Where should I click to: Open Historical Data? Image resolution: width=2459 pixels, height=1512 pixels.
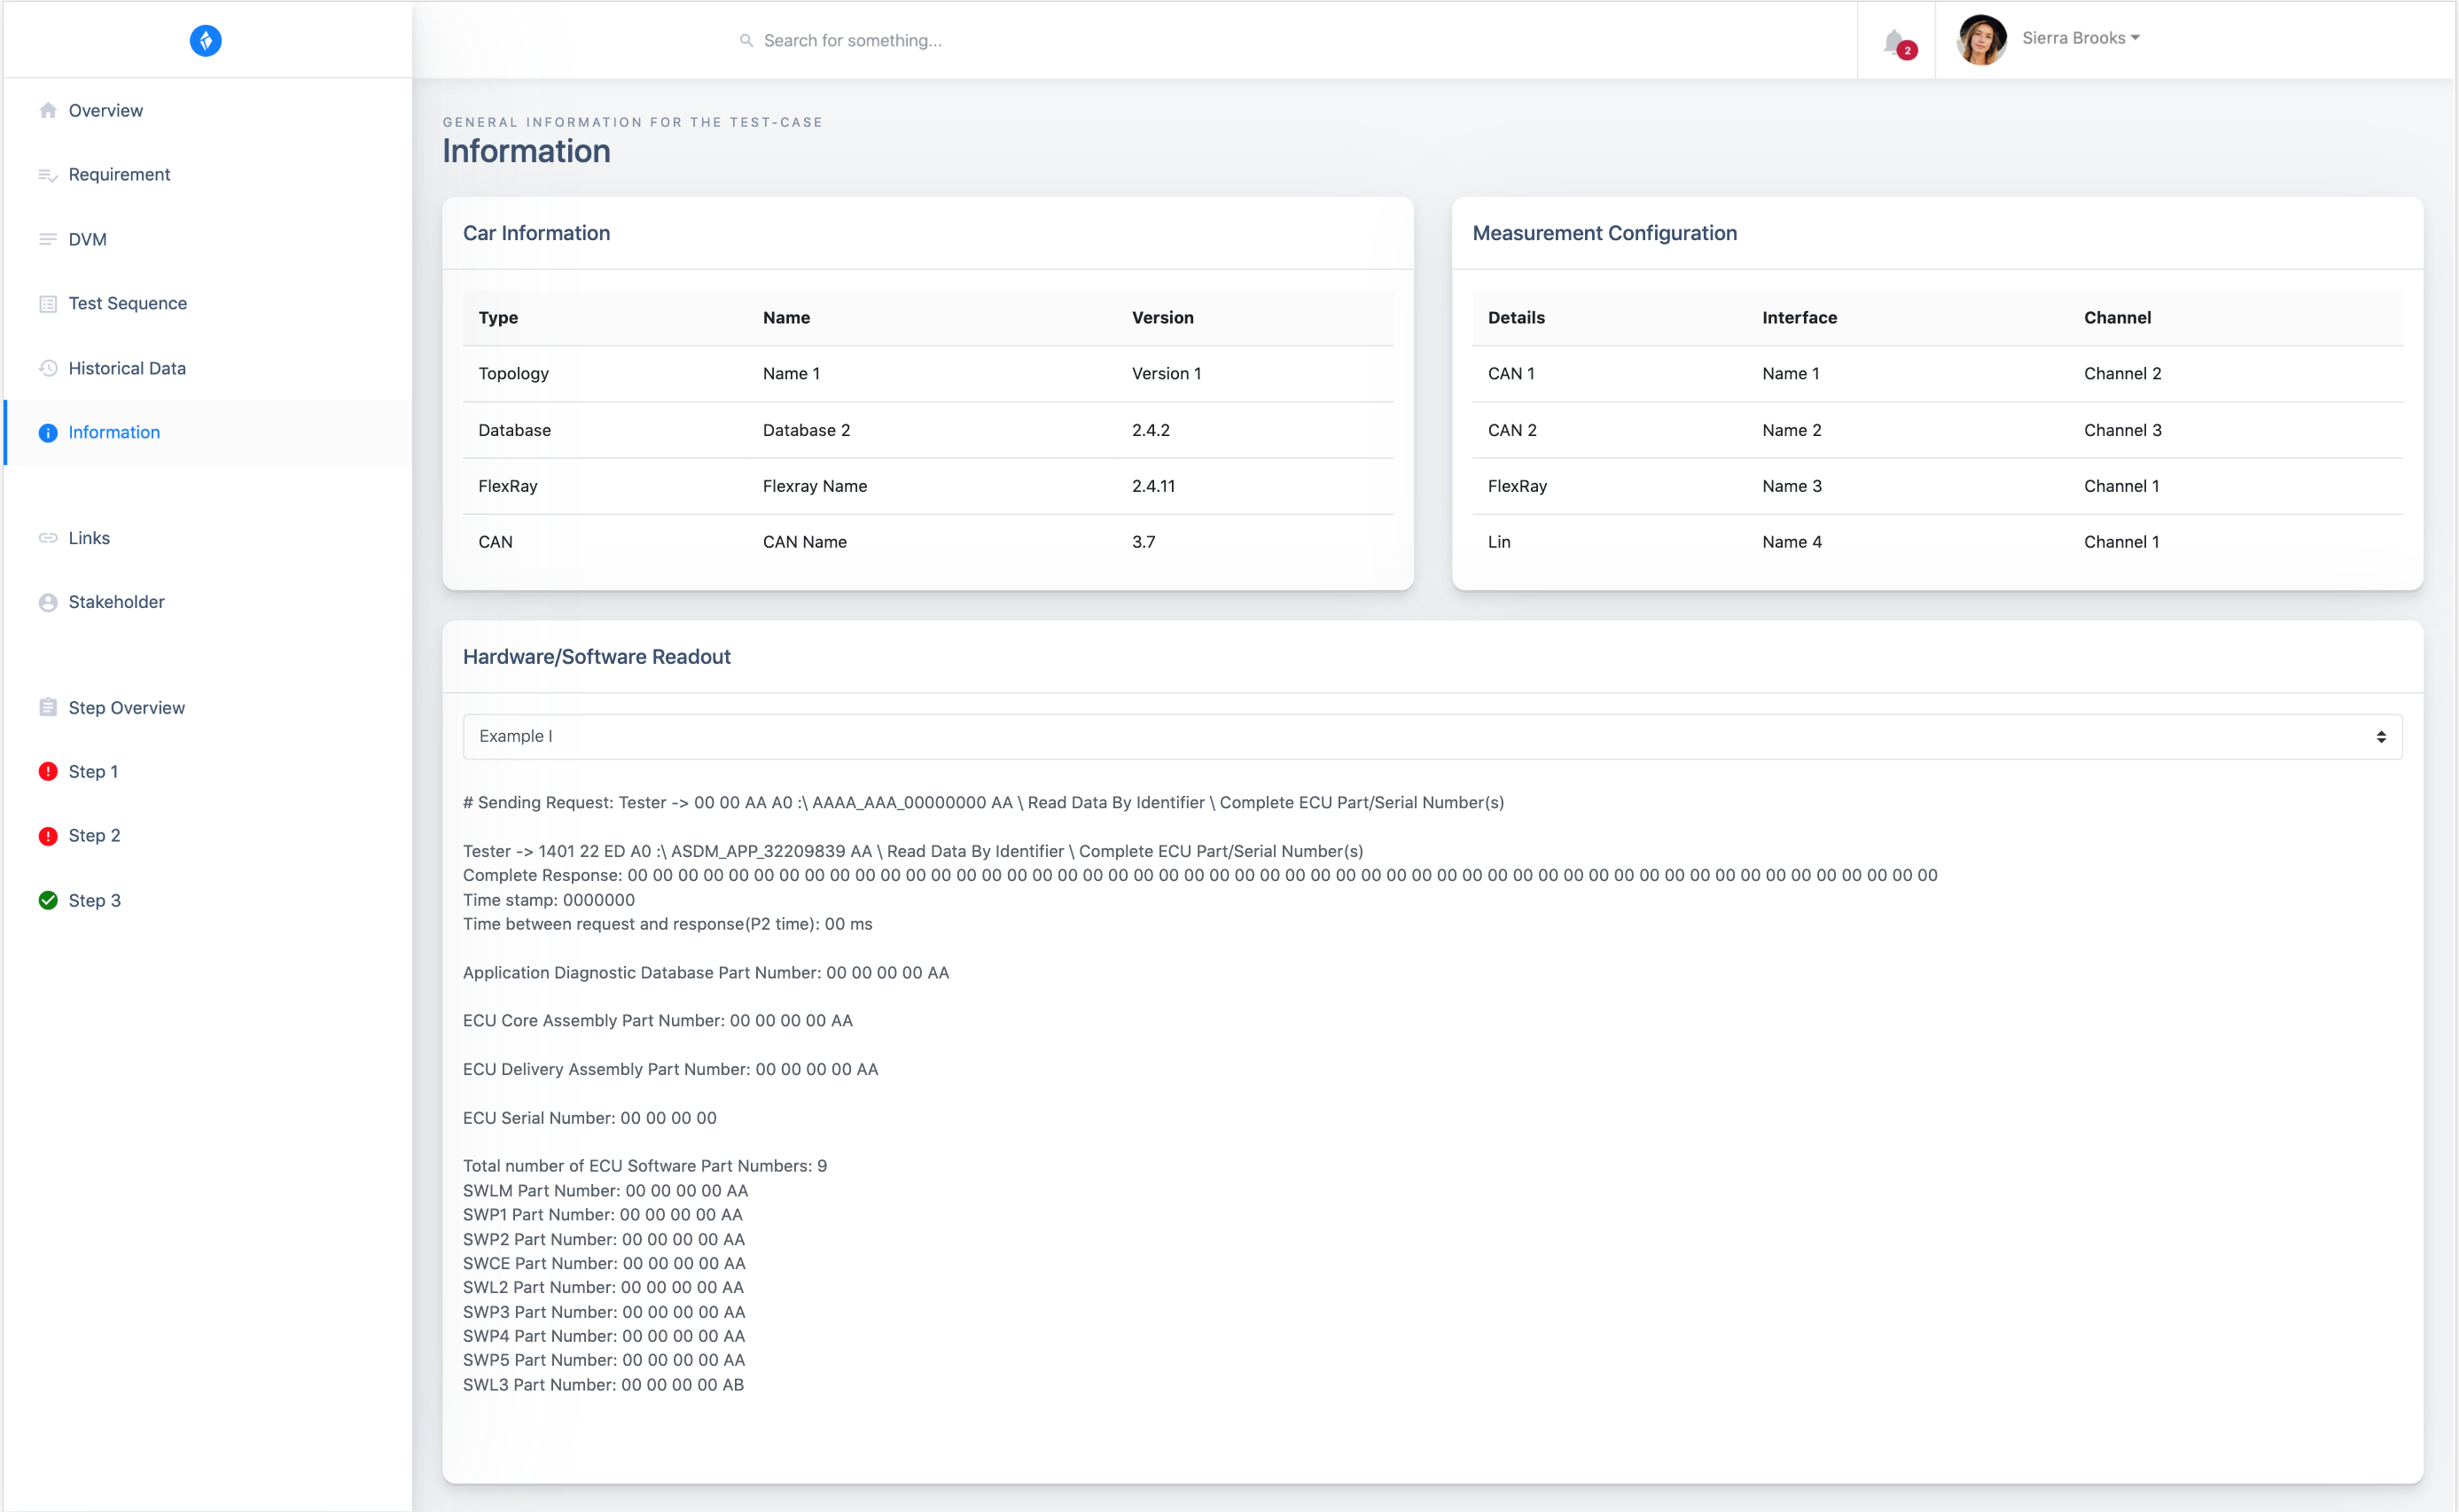pos(127,368)
